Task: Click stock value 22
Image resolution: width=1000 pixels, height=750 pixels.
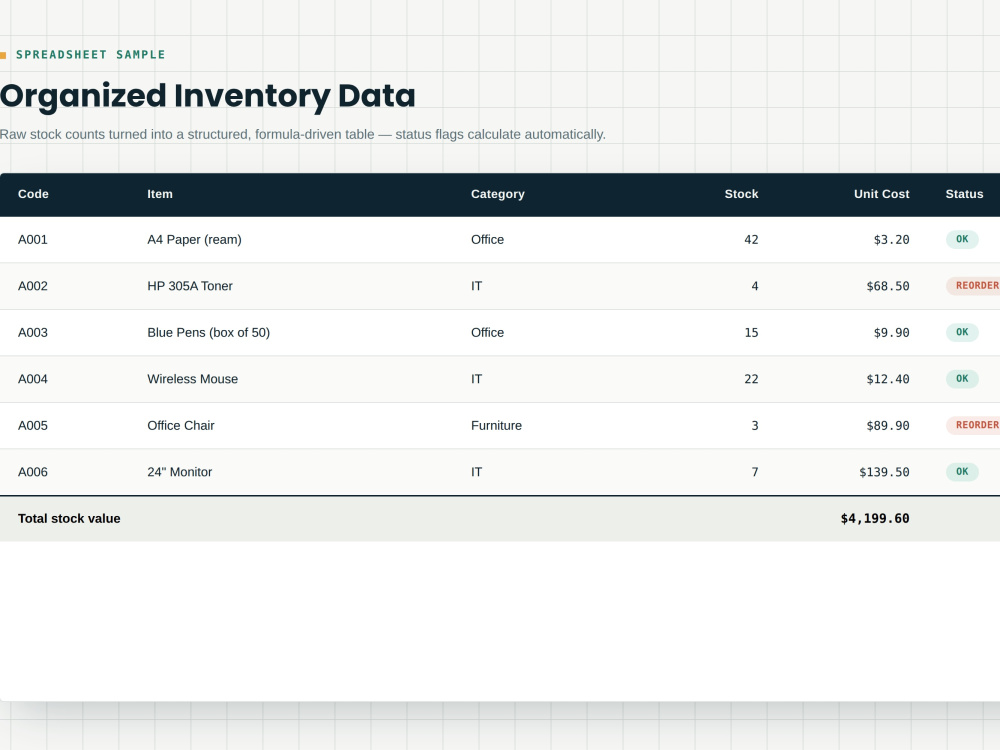Action: click(x=751, y=379)
